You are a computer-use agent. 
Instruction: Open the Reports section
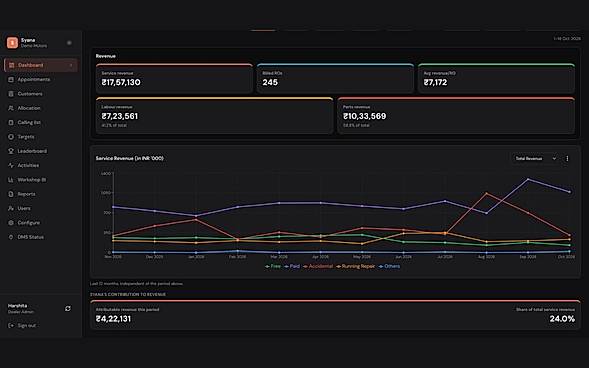pyautogui.click(x=41, y=194)
